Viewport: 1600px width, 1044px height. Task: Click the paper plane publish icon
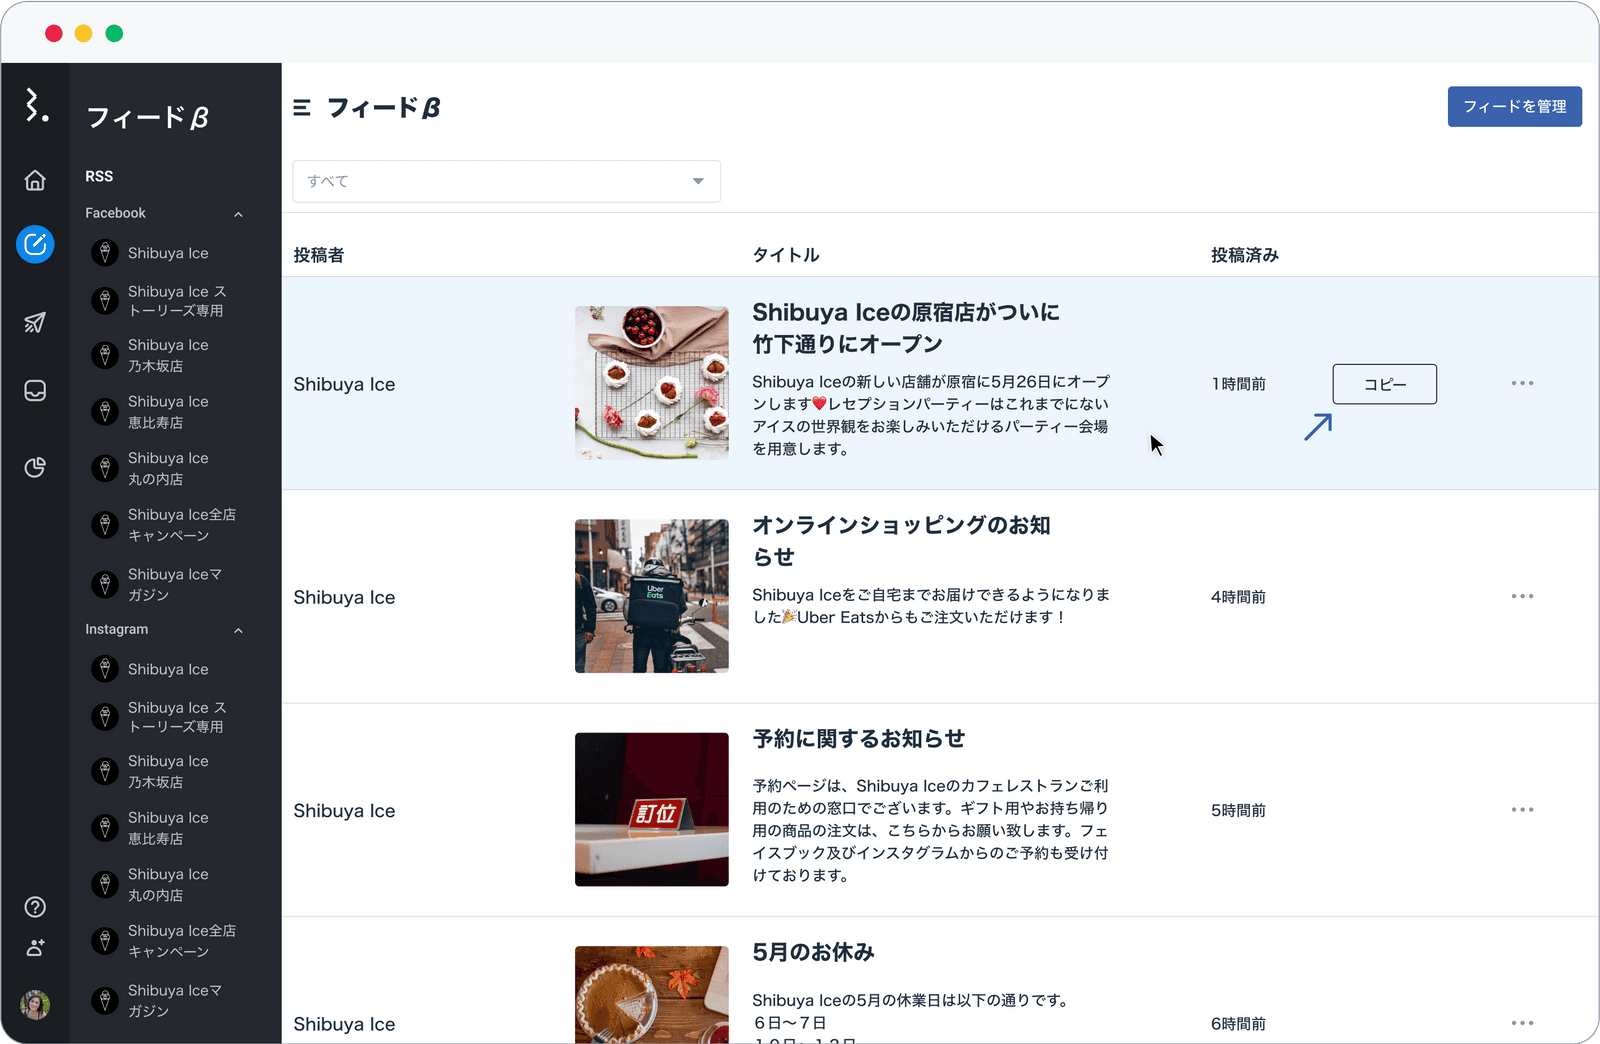35,322
